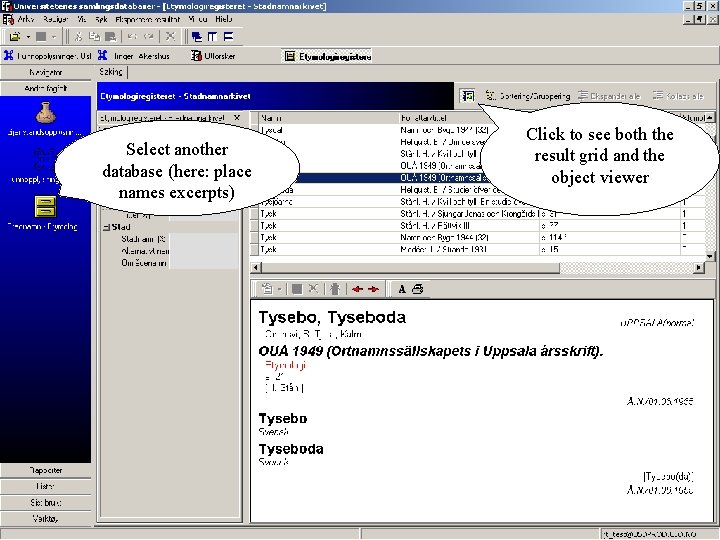Click the Andre fagfelt panel header

[x=45, y=88]
